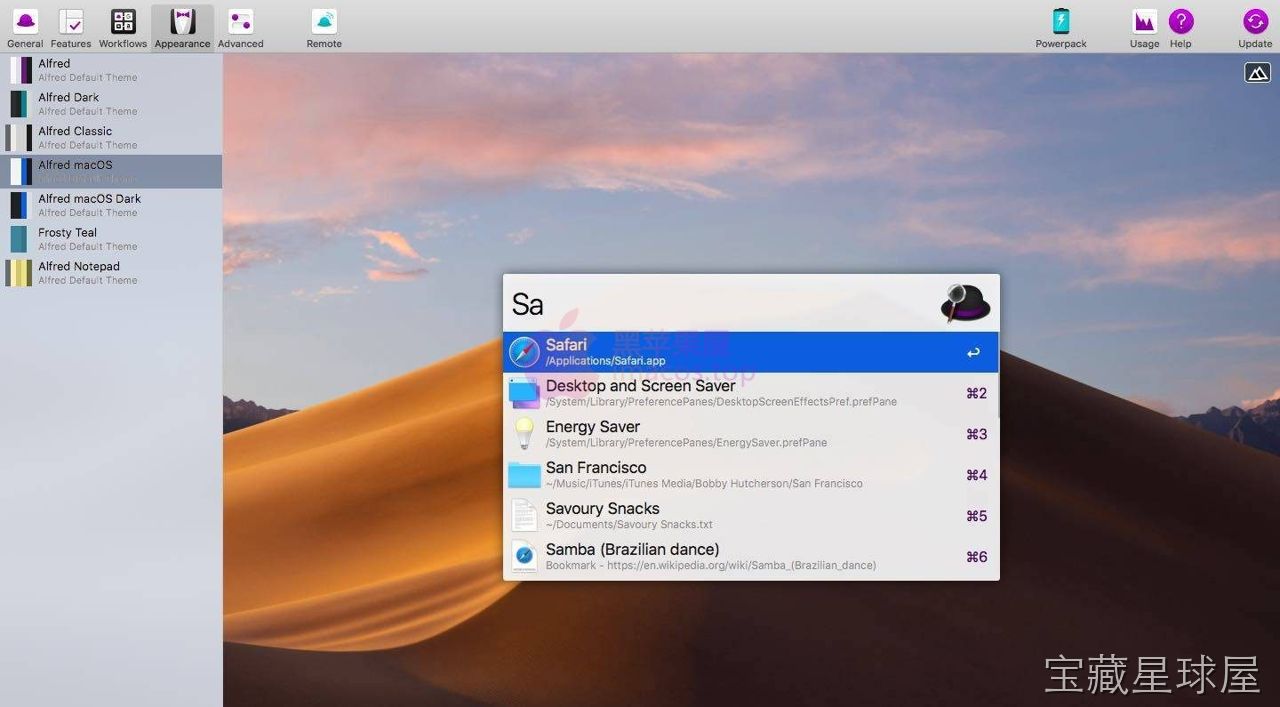Image resolution: width=1280 pixels, height=707 pixels.
Task: Open the Features preferences tab
Action: click(x=71, y=27)
